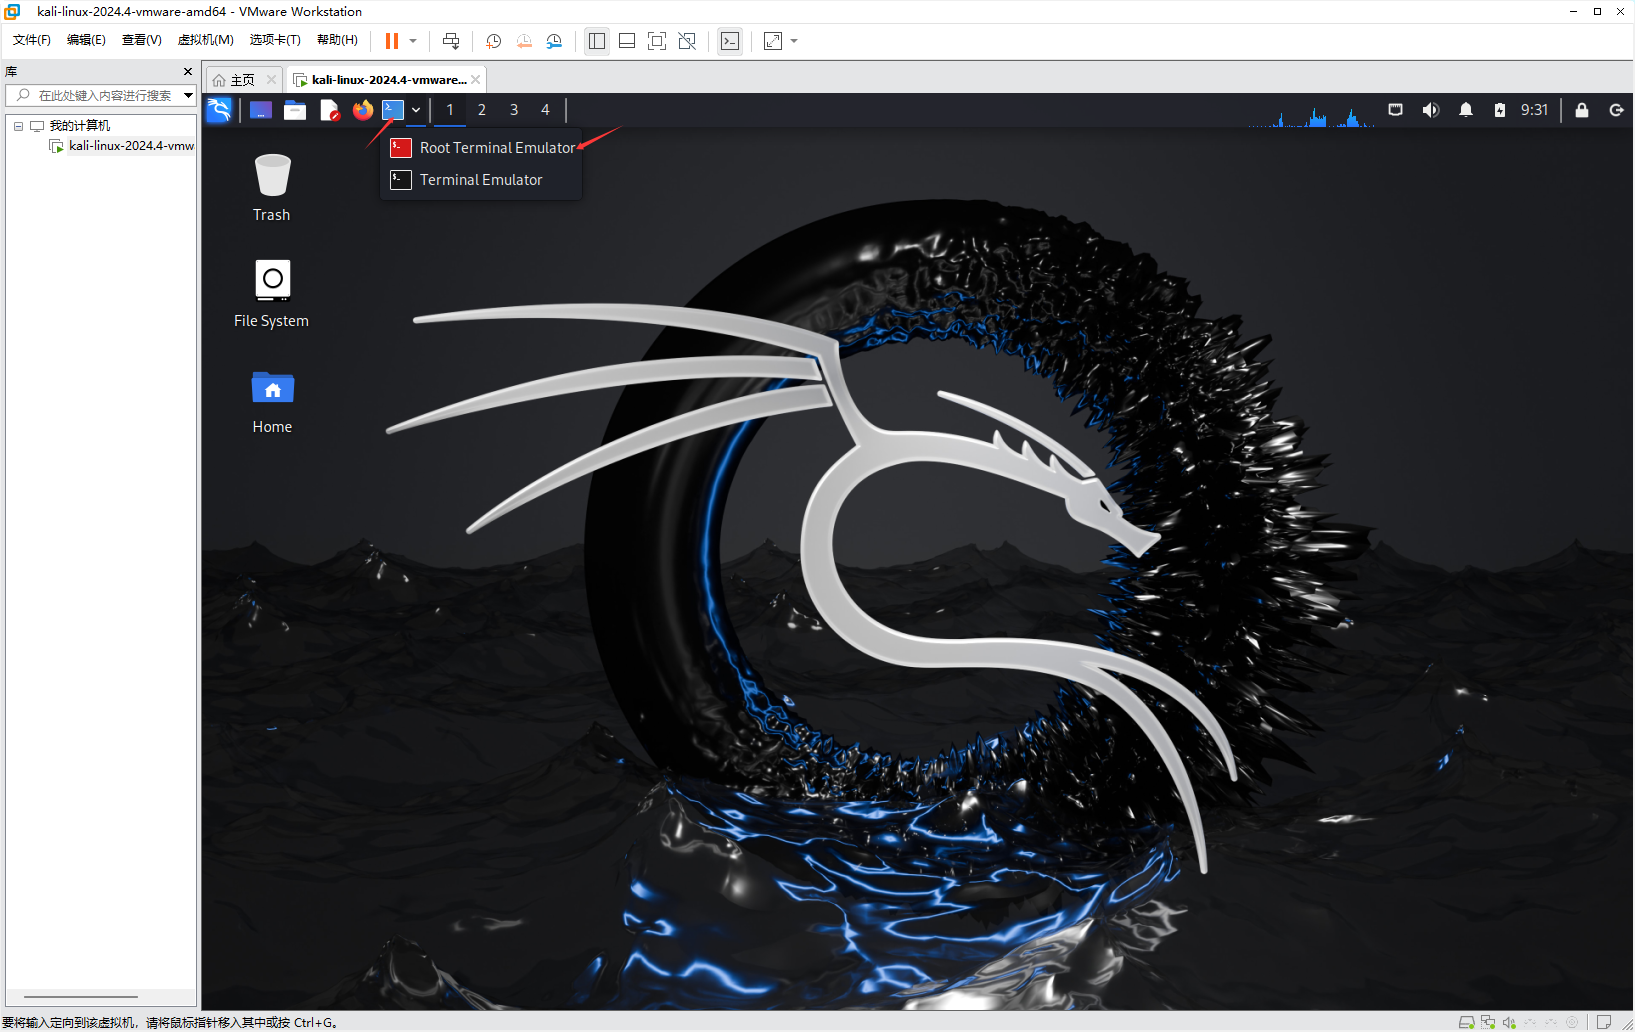Screen dimensions: 1635x1032
Task: Launch Firefox from the Kali panel
Action: (x=363, y=110)
